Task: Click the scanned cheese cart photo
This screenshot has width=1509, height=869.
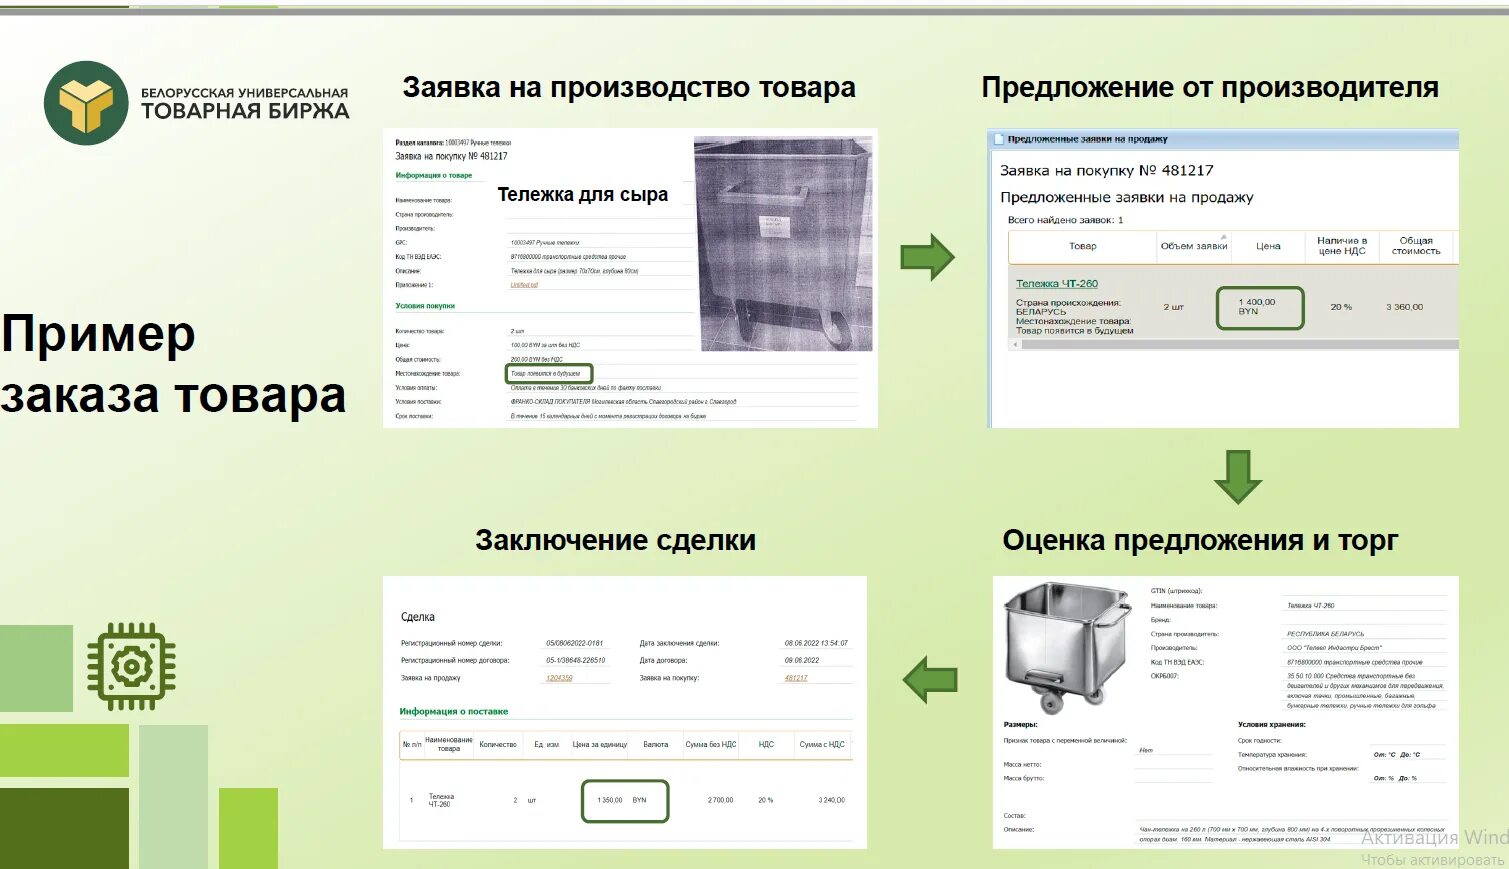Action: (x=783, y=243)
